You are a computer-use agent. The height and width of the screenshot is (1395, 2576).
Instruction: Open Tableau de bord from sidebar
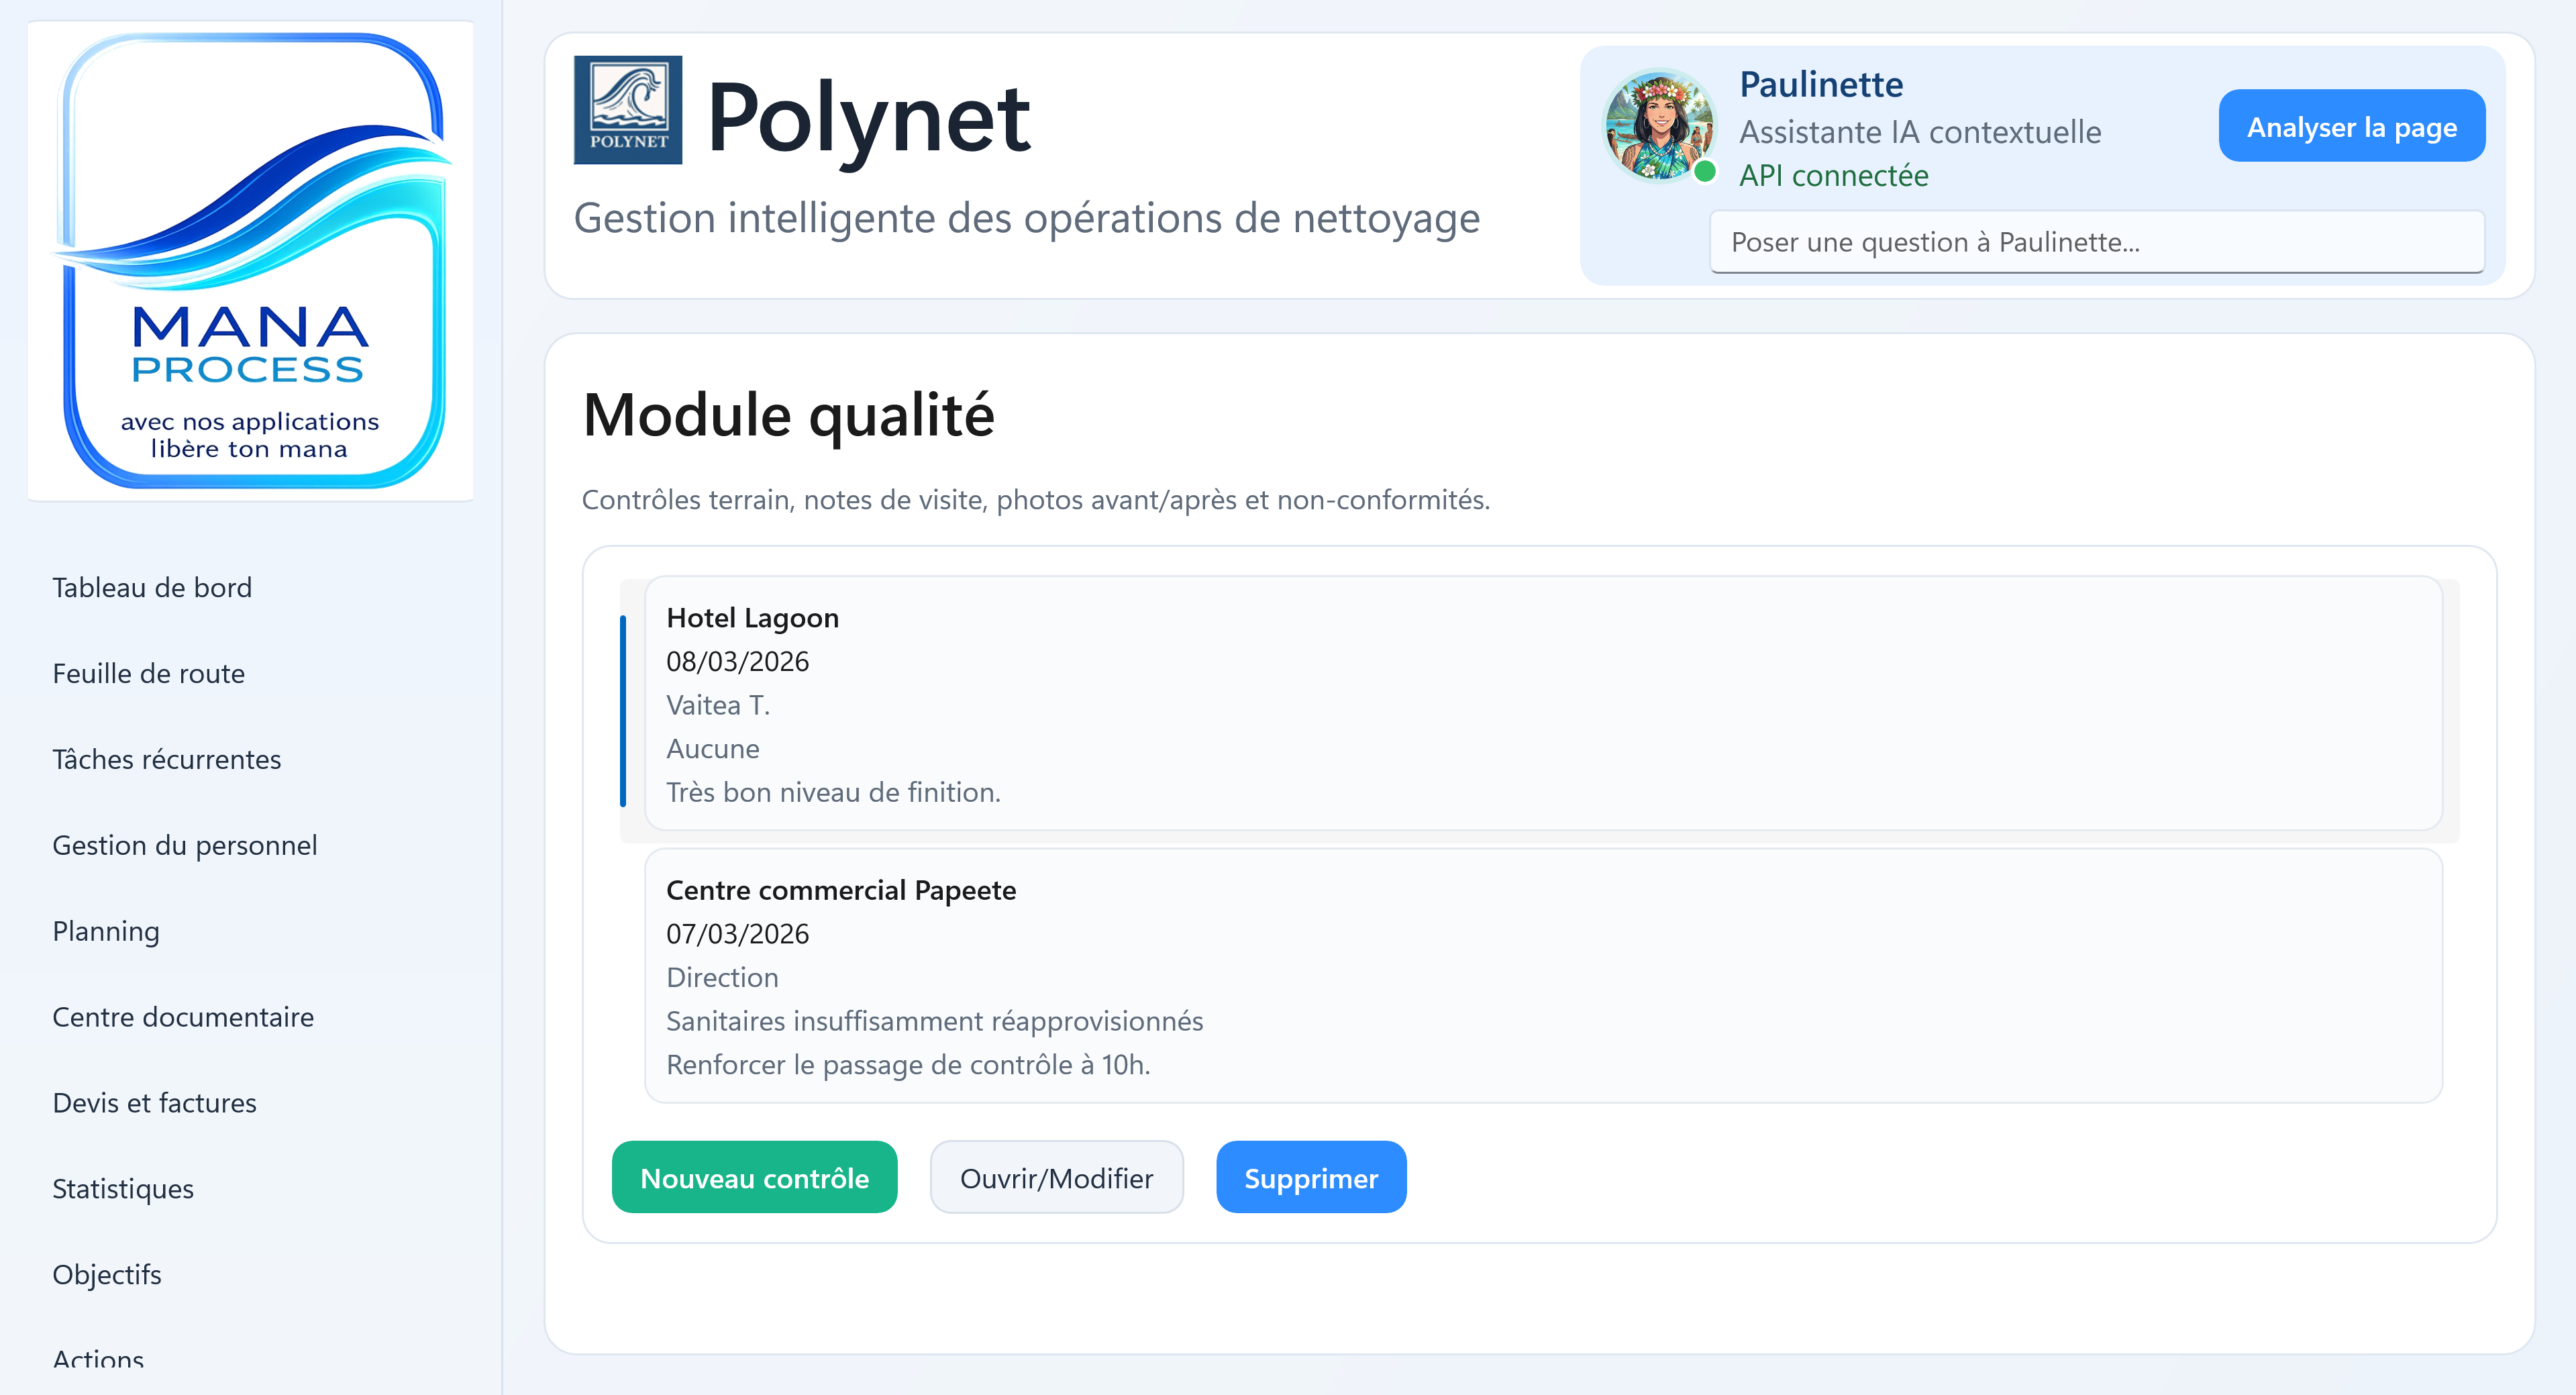pyautogui.click(x=152, y=588)
